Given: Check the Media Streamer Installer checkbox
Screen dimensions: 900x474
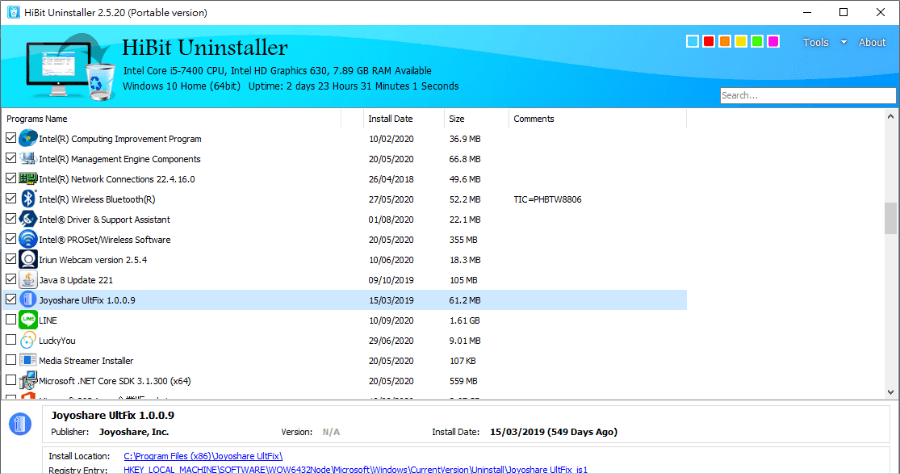Looking at the screenshot, I should click(x=11, y=360).
